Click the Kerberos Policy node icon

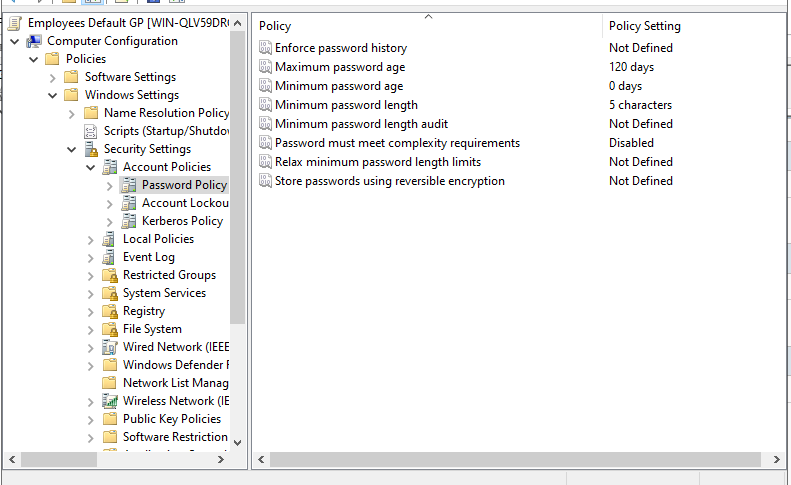[x=129, y=221]
